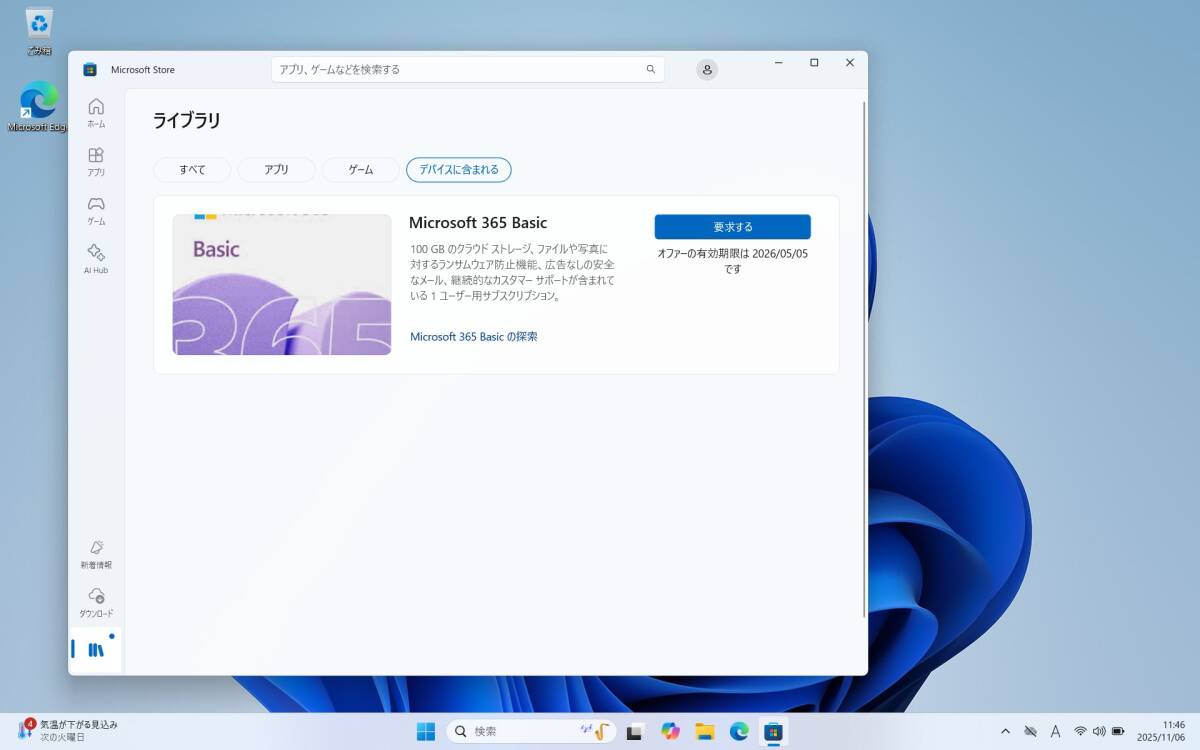Click the Microsoft 365 Basic thumbnail image
This screenshot has height=750, width=1200.
[x=282, y=285]
